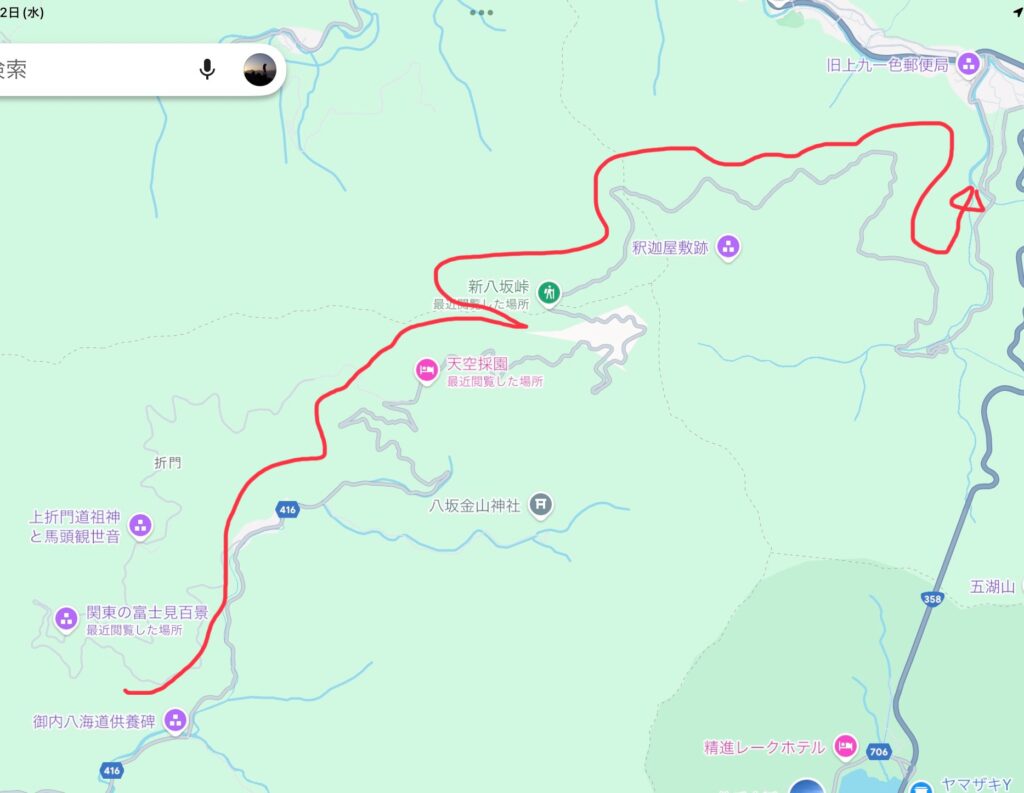Open the 釈迦屋敷跡 landmark pin
Image resolution: width=1024 pixels, height=793 pixels.
click(x=728, y=248)
